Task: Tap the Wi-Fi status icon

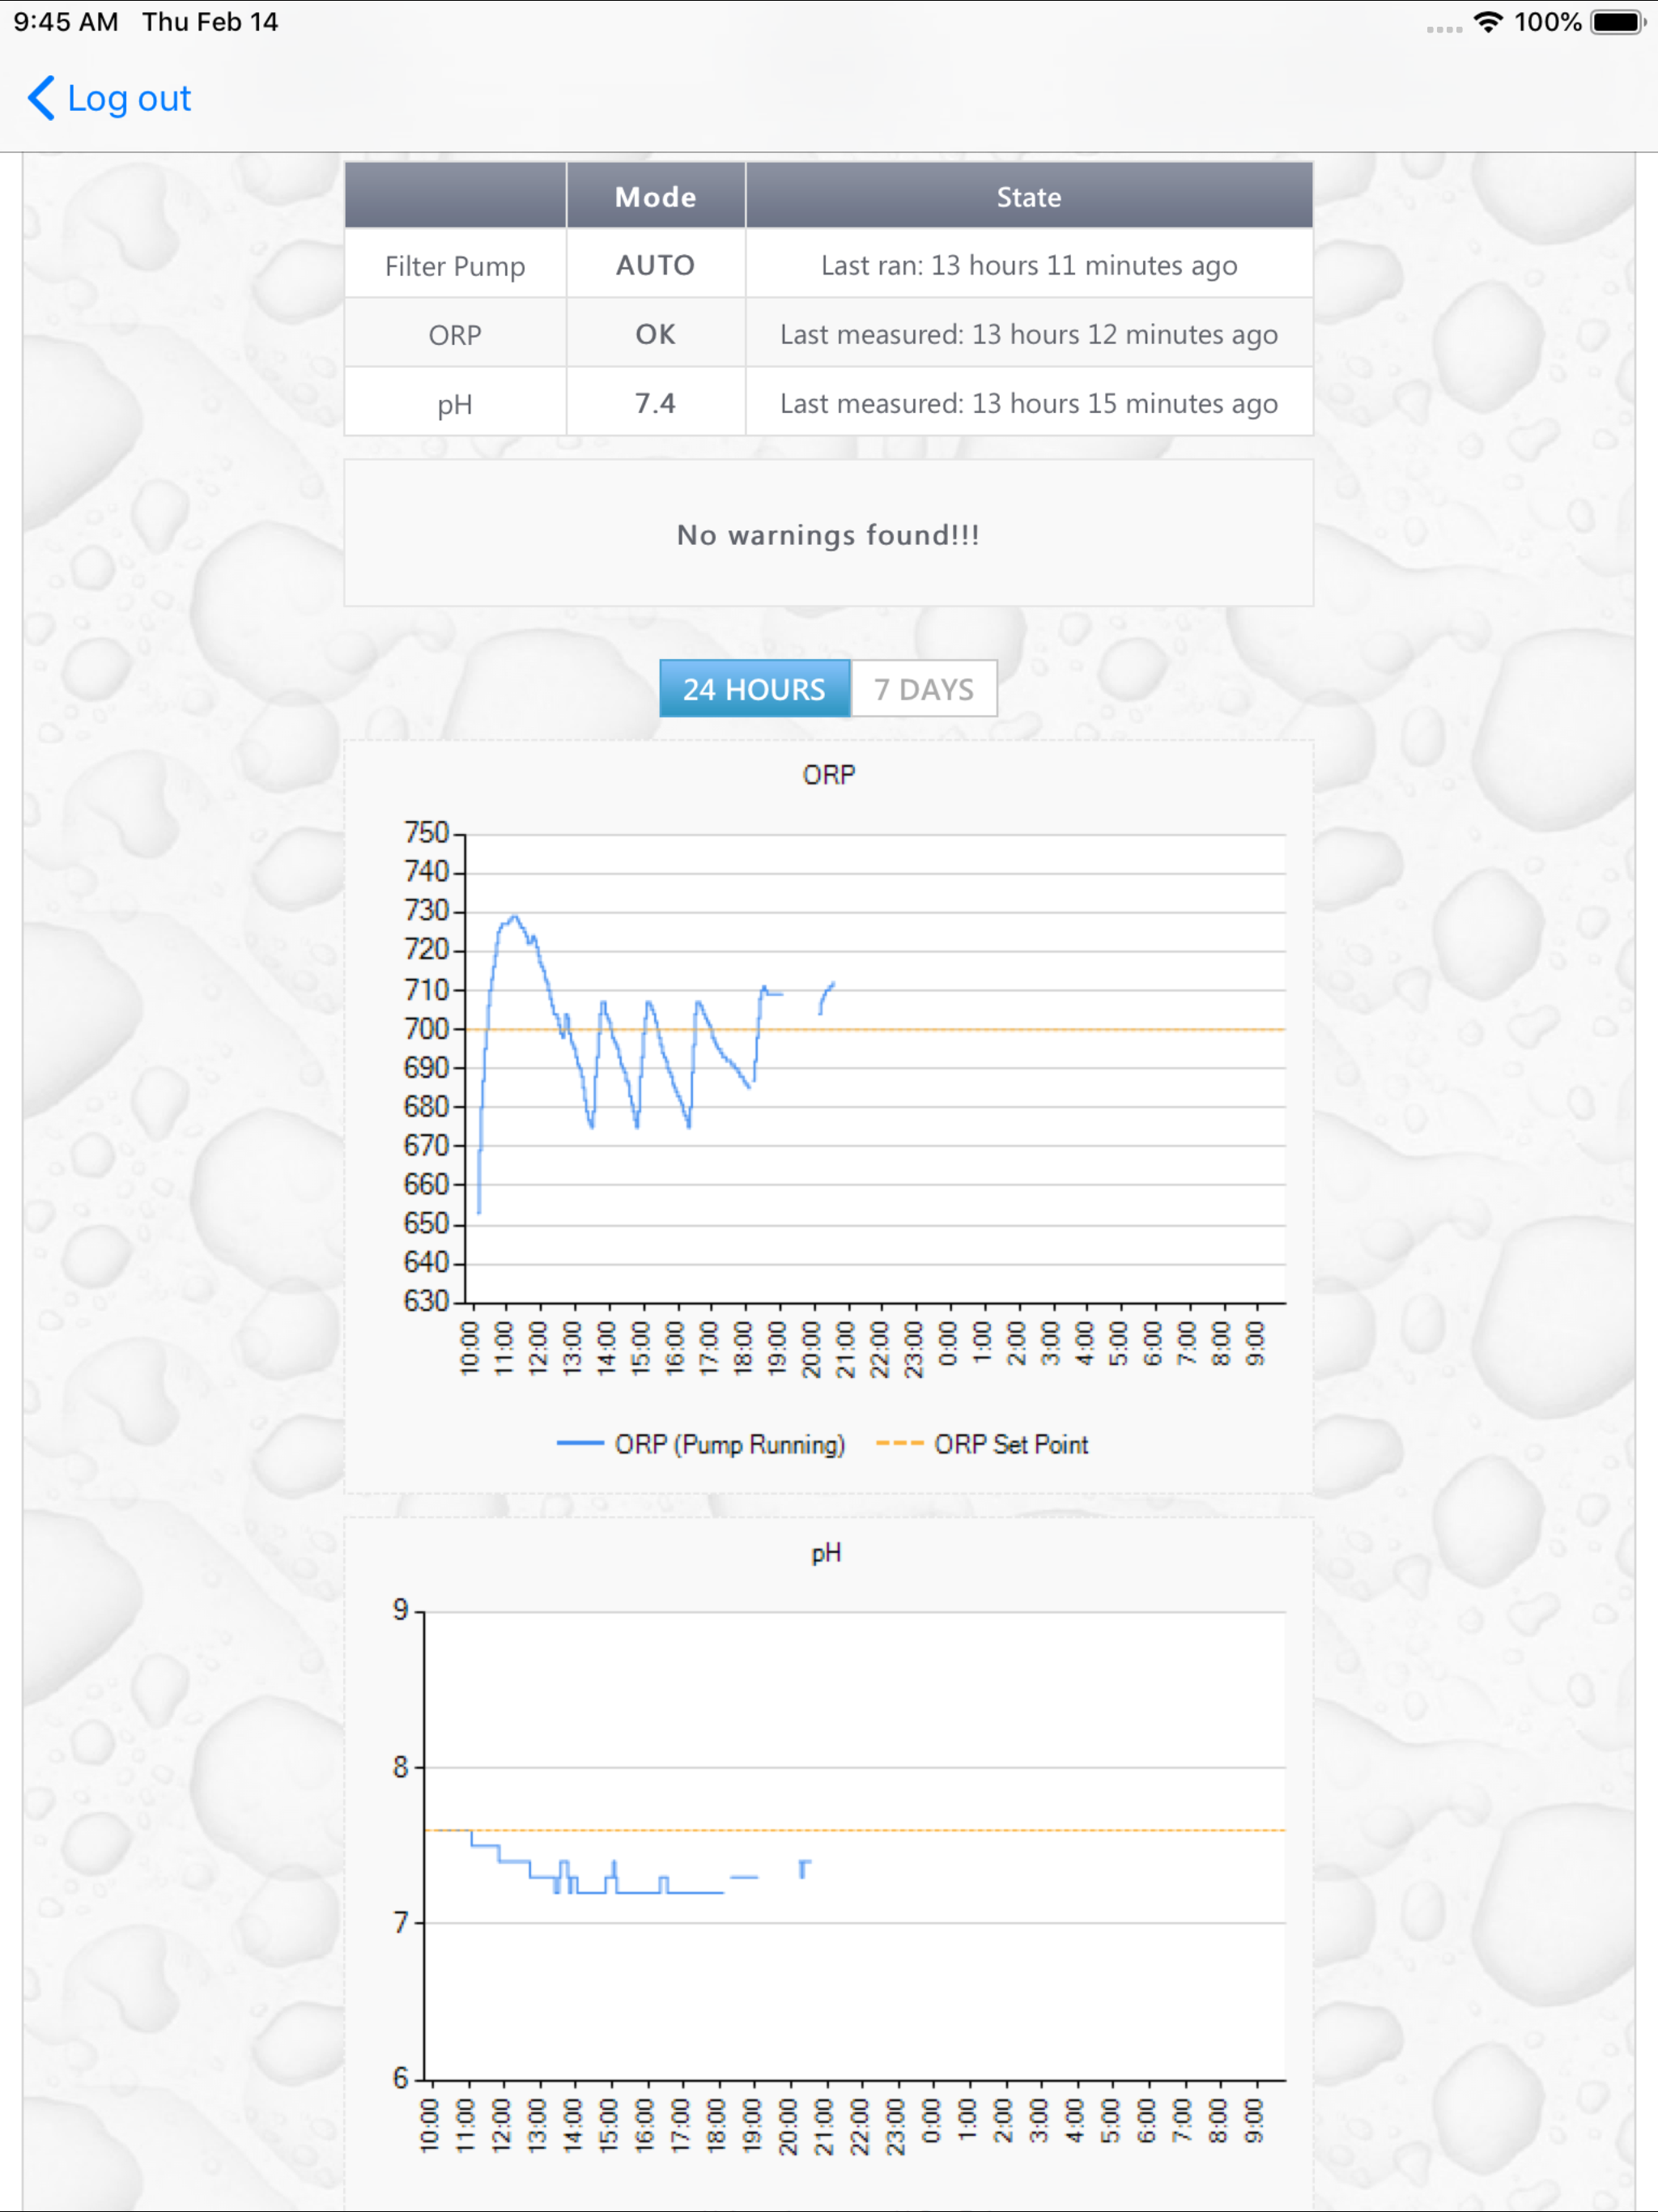Action: pyautogui.click(x=1488, y=22)
